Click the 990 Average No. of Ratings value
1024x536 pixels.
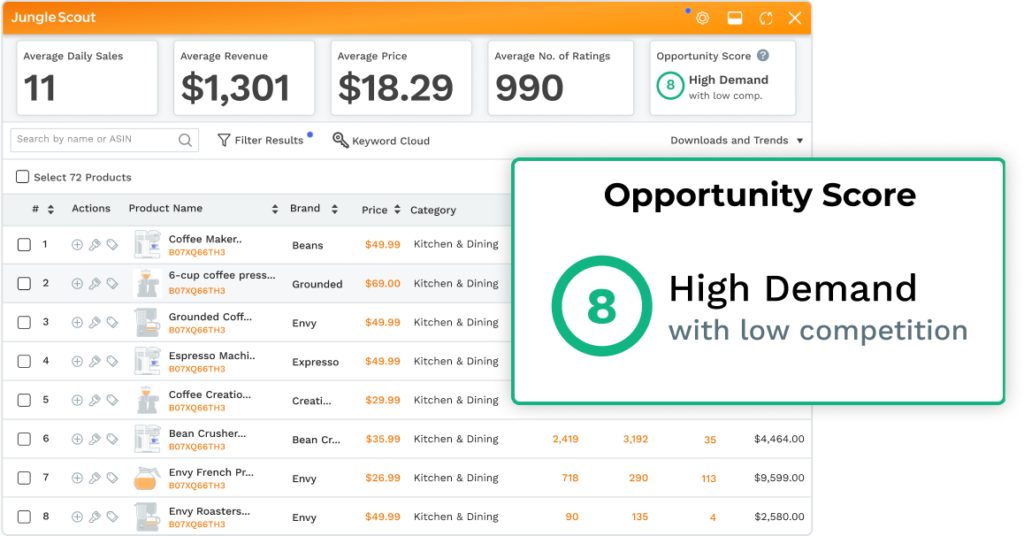coord(529,88)
